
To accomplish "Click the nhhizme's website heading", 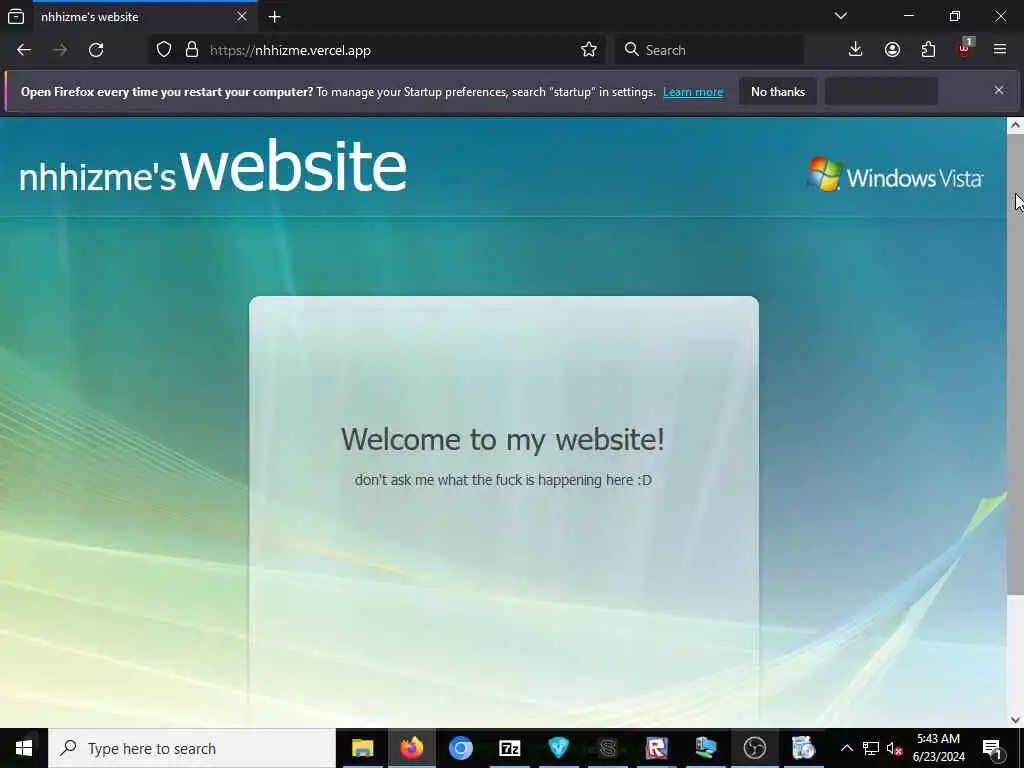I will [213, 168].
